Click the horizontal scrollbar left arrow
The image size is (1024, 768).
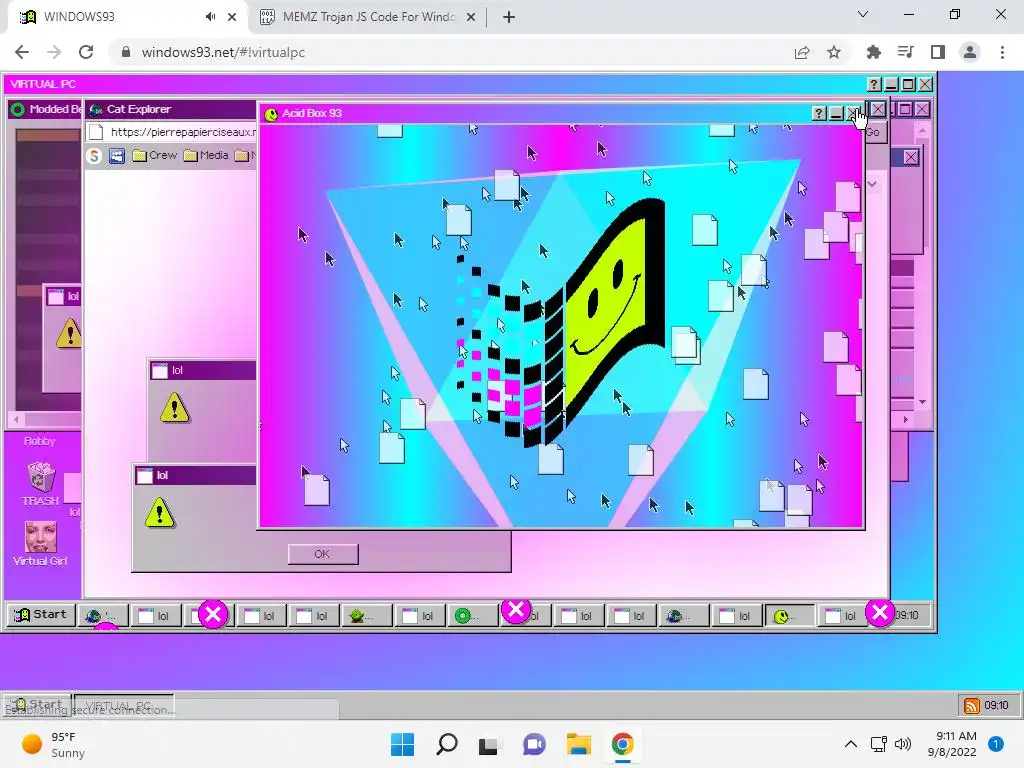point(16,419)
